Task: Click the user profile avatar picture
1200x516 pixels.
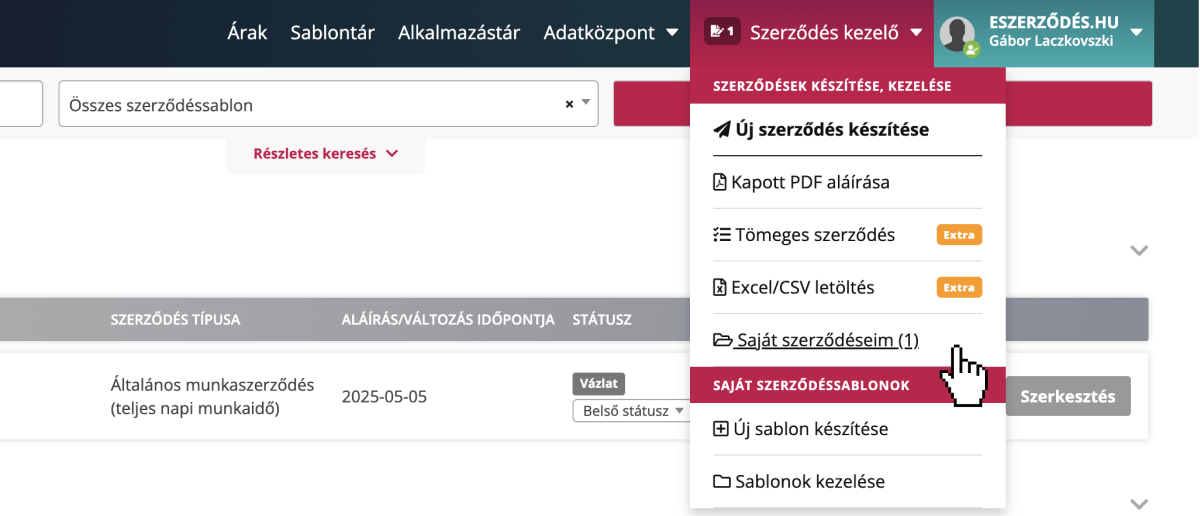Action: [958, 34]
